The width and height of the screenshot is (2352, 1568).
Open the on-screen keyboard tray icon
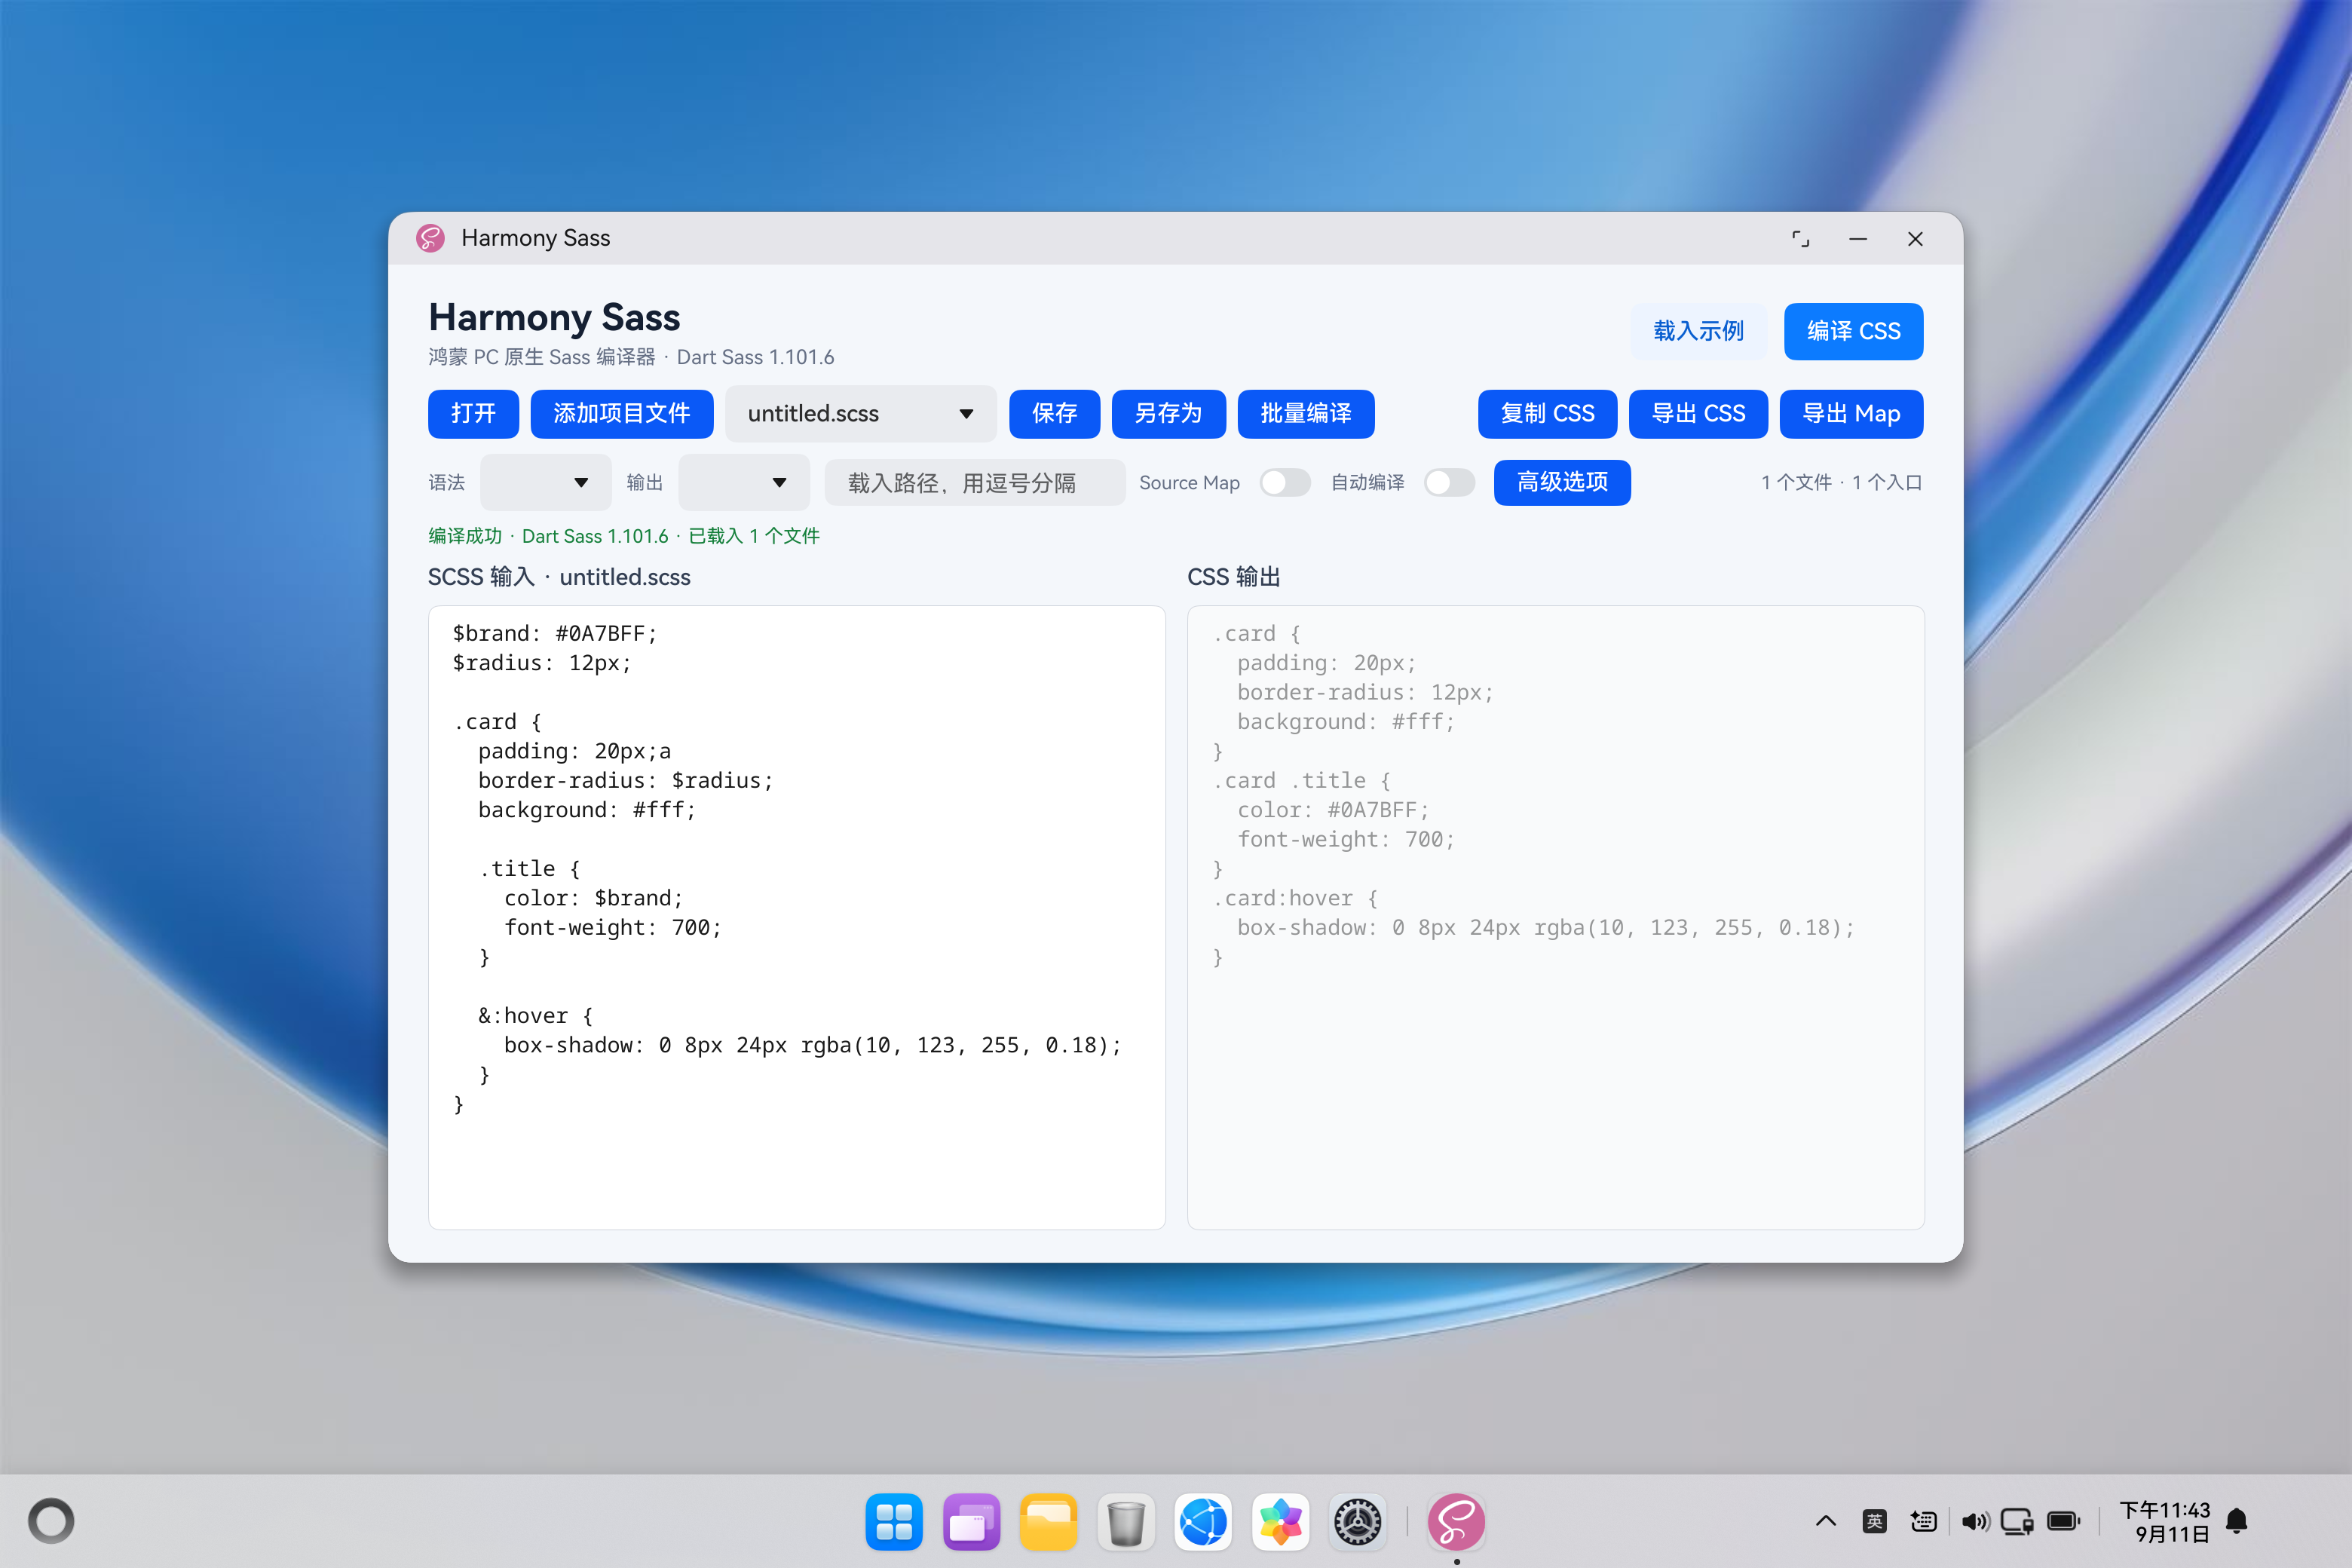pos(1923,1521)
